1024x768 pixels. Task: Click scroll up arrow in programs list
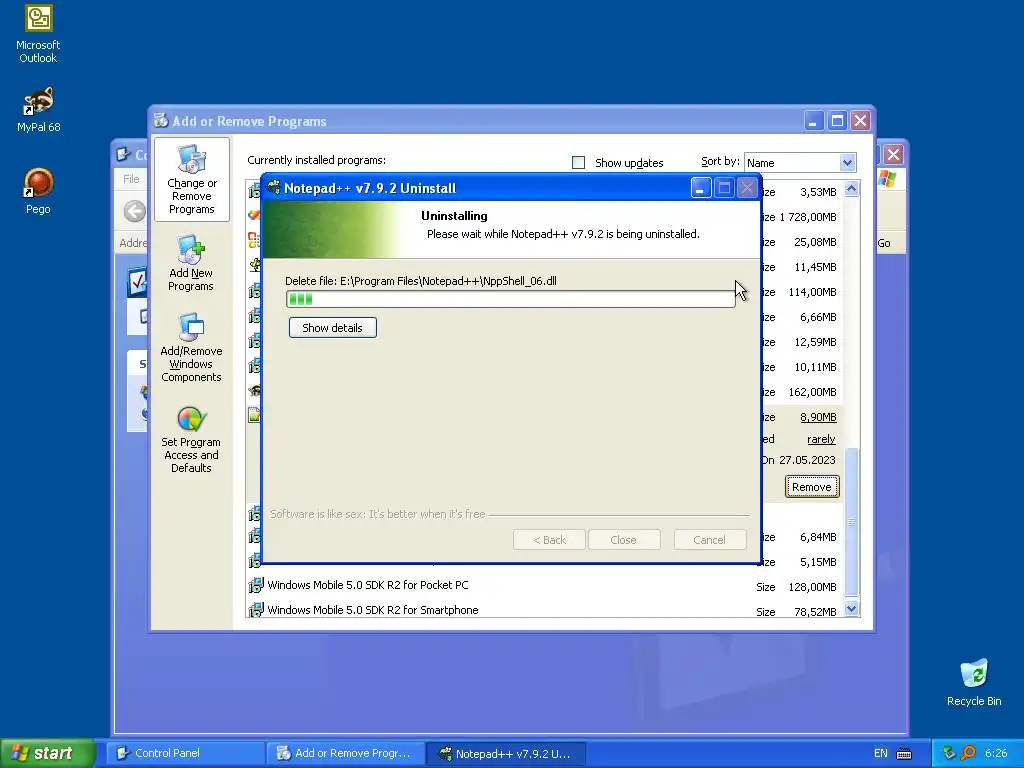coord(852,189)
